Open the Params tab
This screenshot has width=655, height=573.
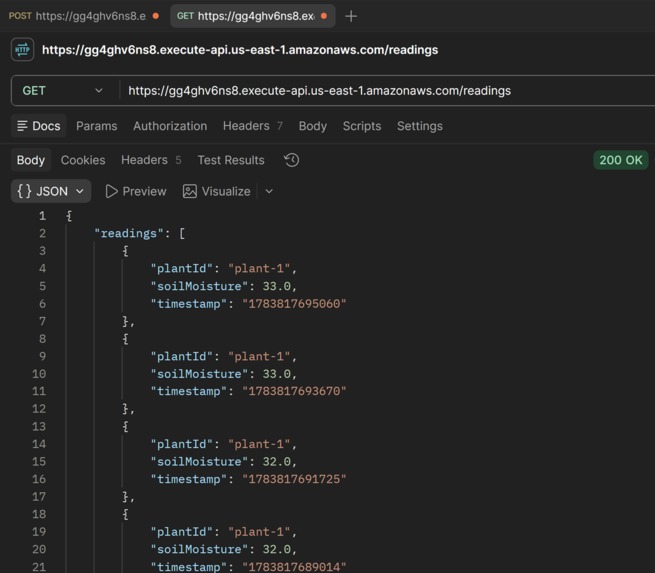[96, 126]
